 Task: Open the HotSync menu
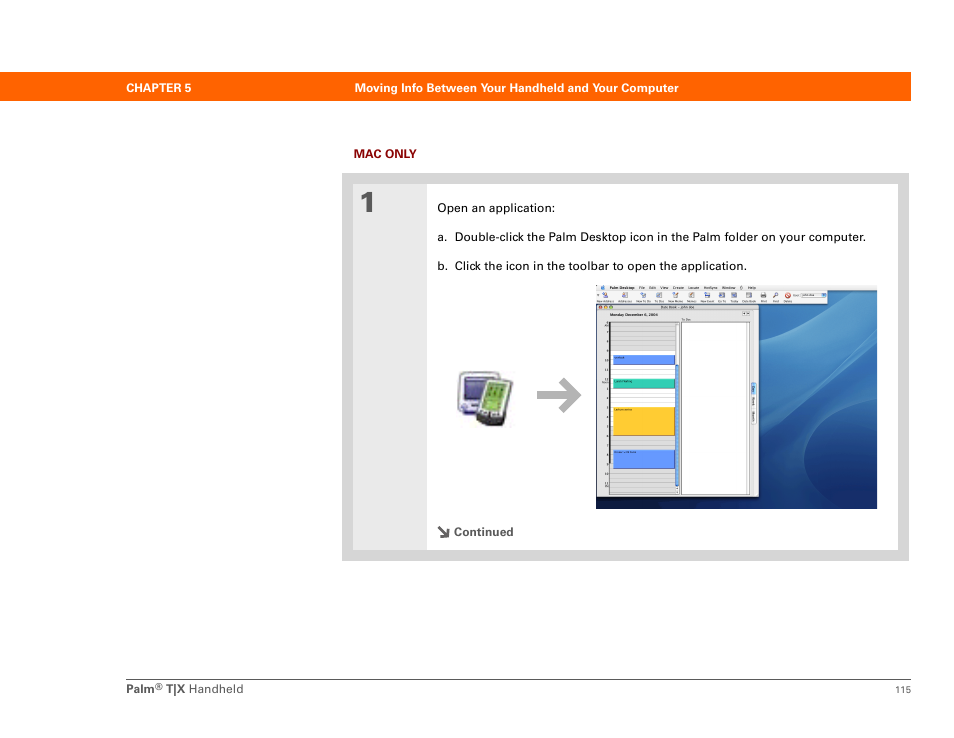pyautogui.click(x=711, y=288)
